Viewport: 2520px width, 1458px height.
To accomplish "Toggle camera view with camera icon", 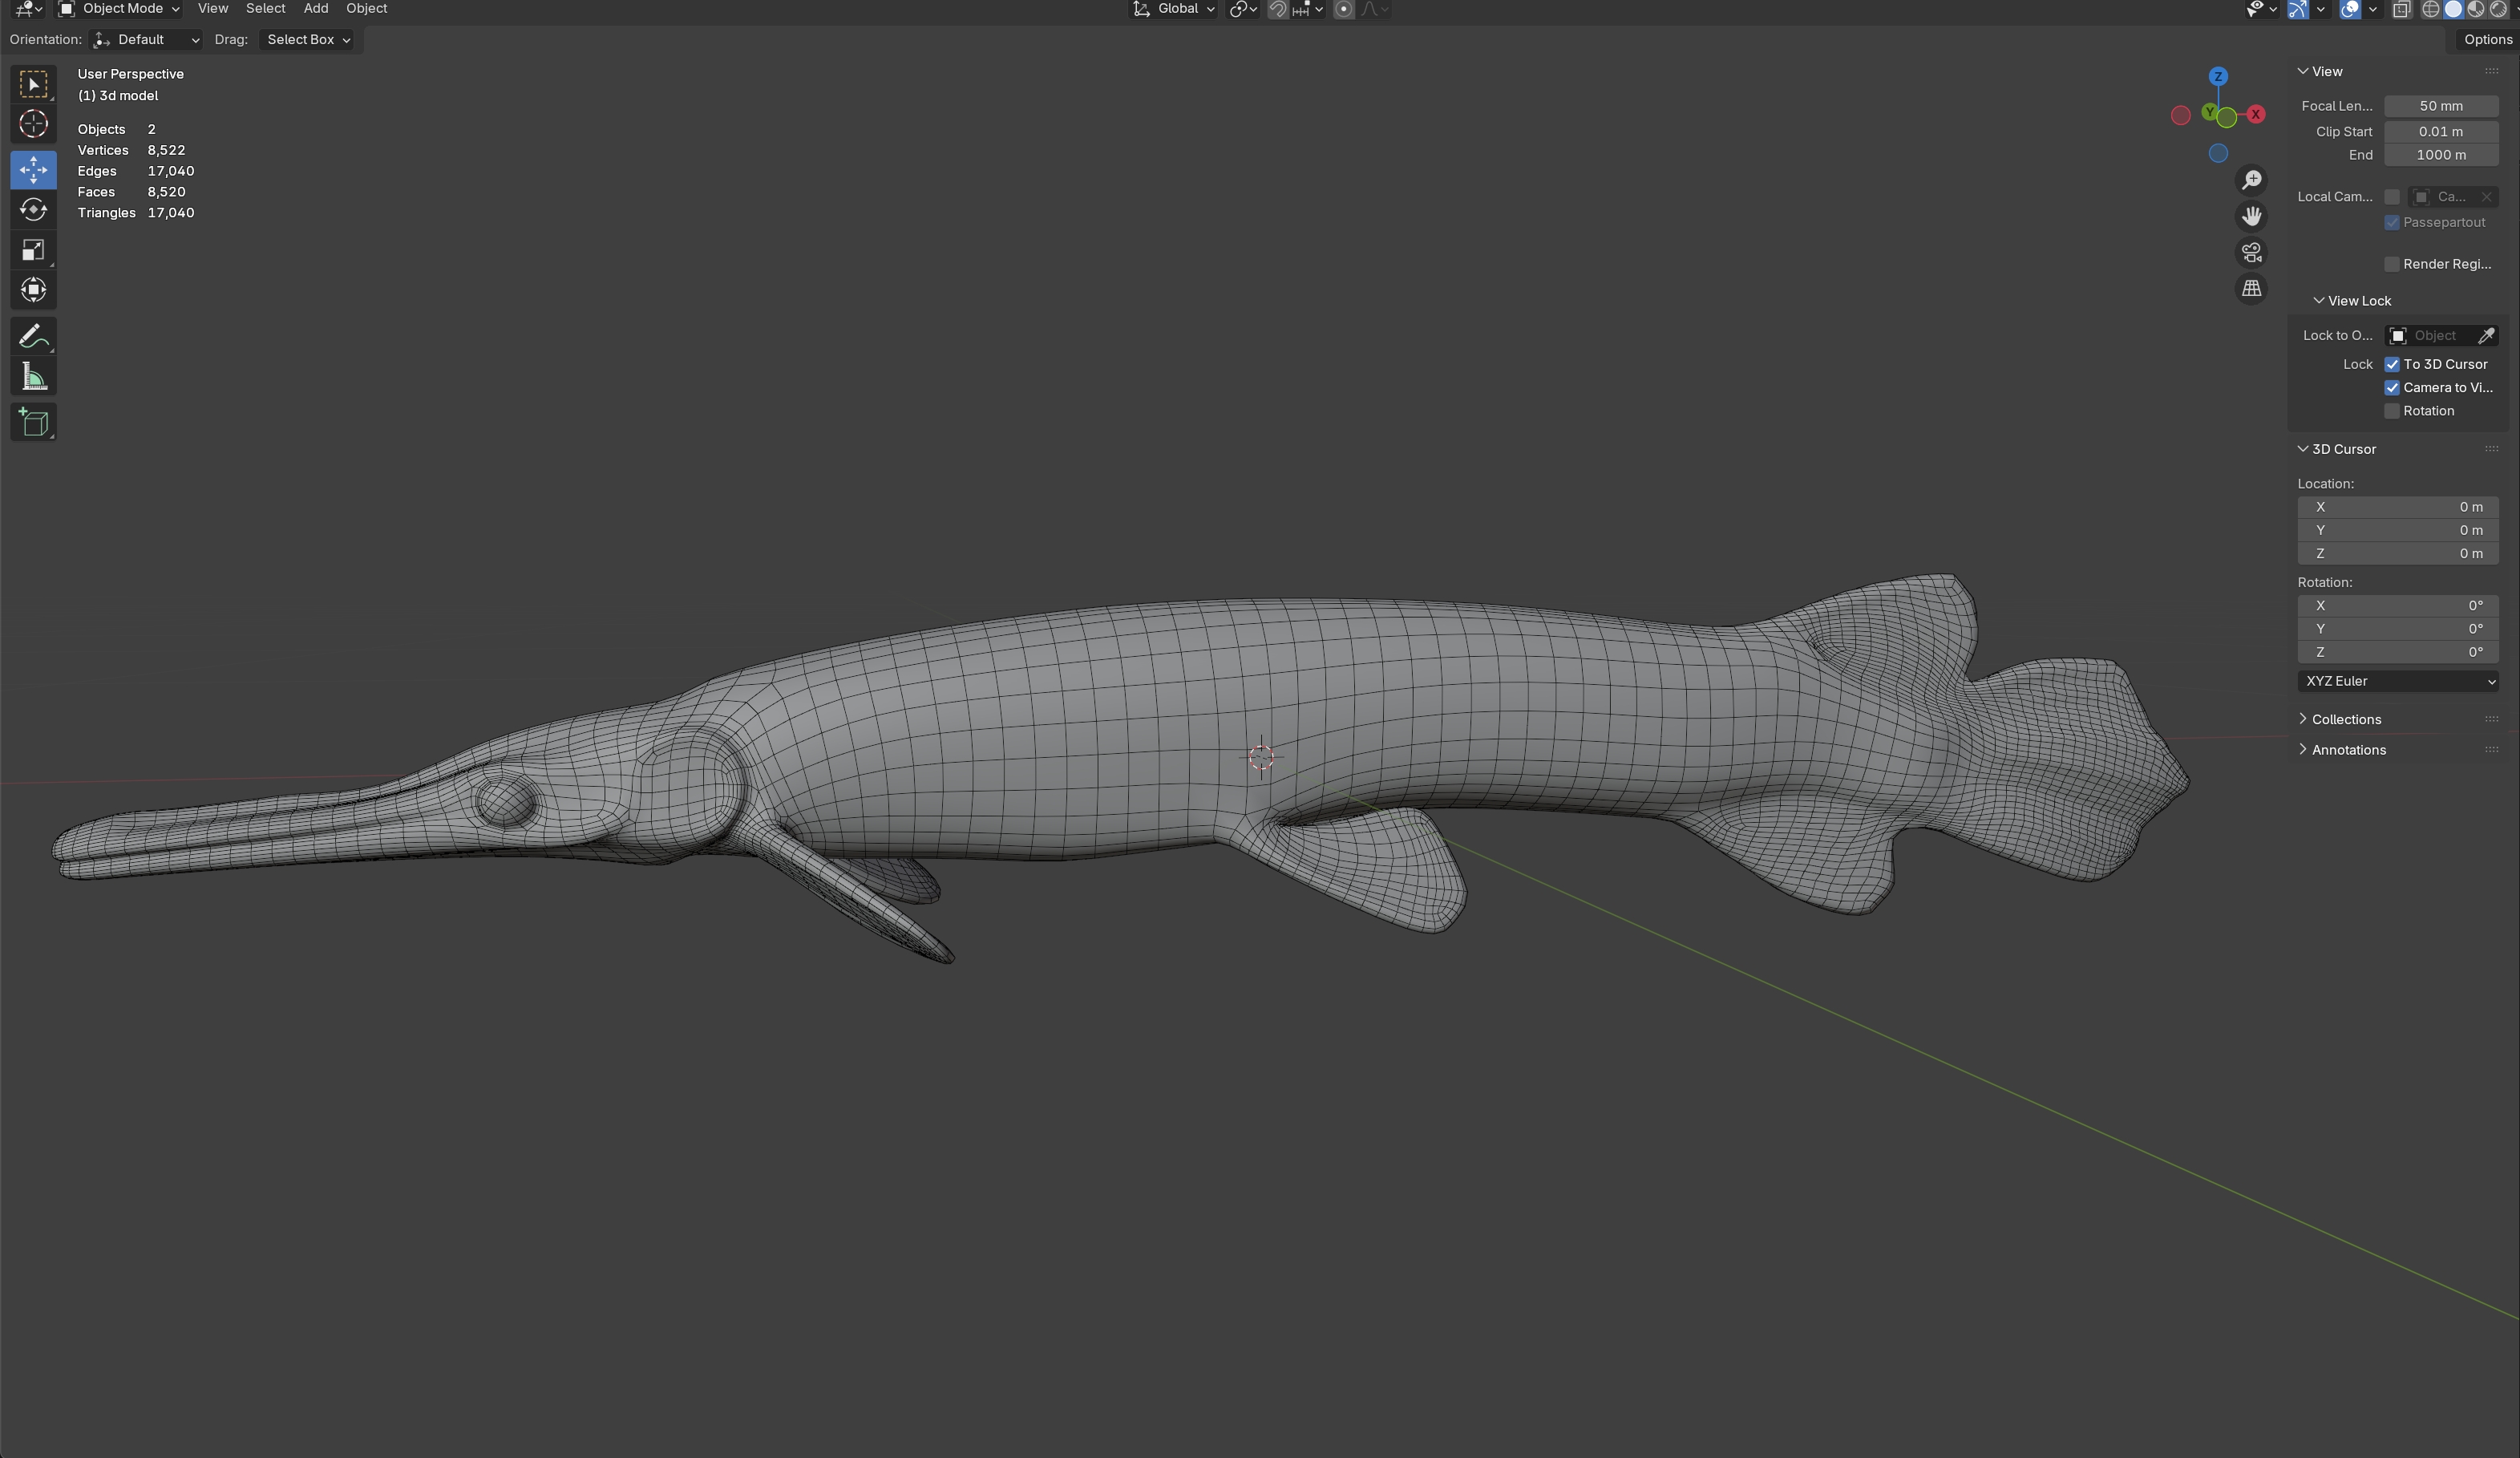I will (x=2251, y=253).
